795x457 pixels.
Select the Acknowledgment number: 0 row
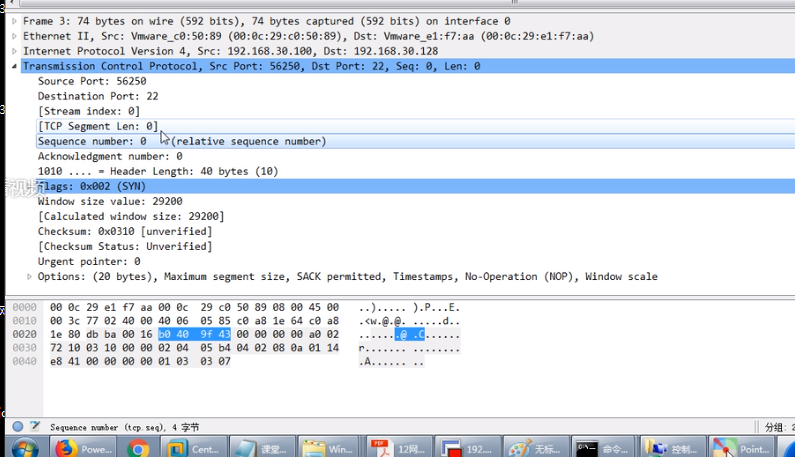(x=415, y=156)
